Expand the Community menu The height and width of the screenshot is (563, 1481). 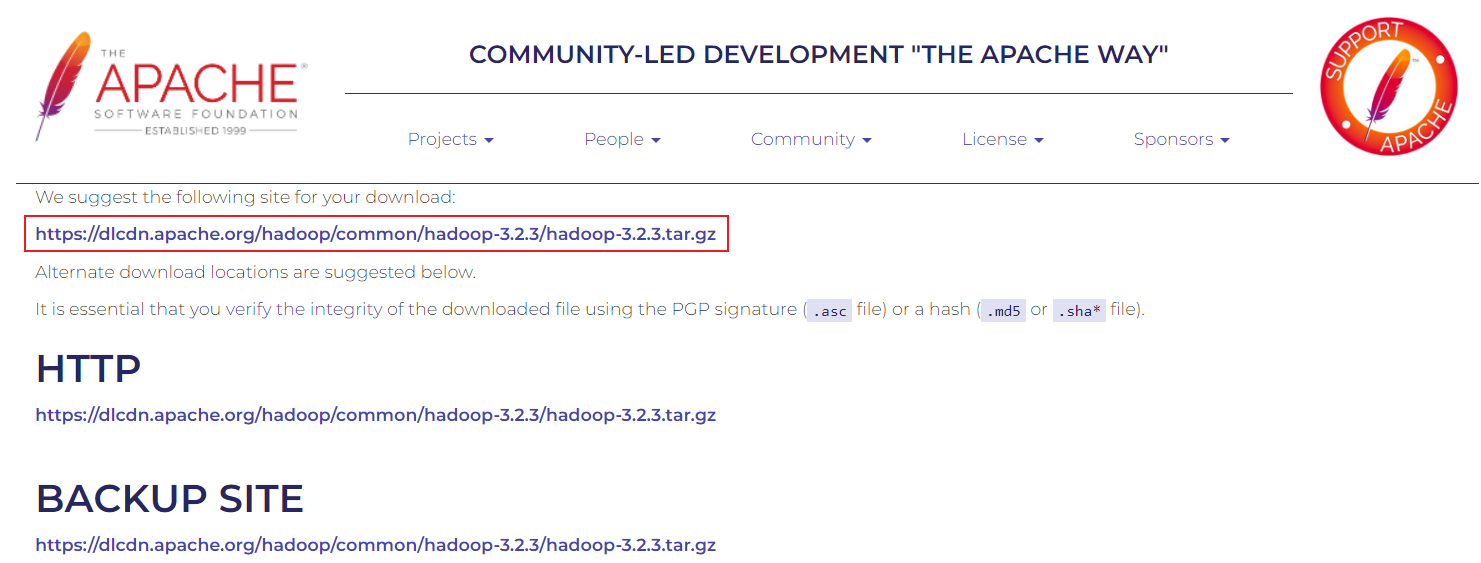[811, 139]
